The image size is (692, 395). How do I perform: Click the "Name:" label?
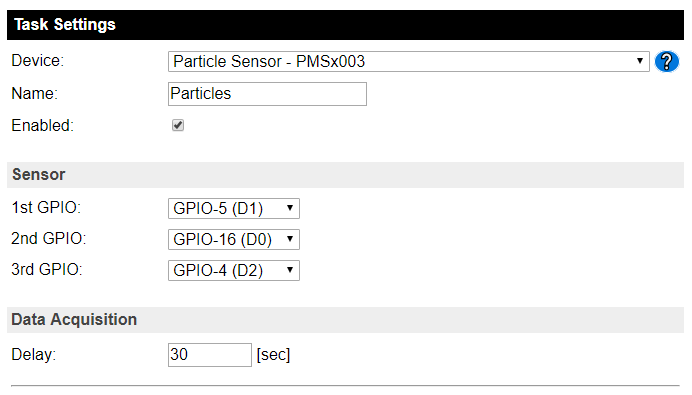[34, 93]
